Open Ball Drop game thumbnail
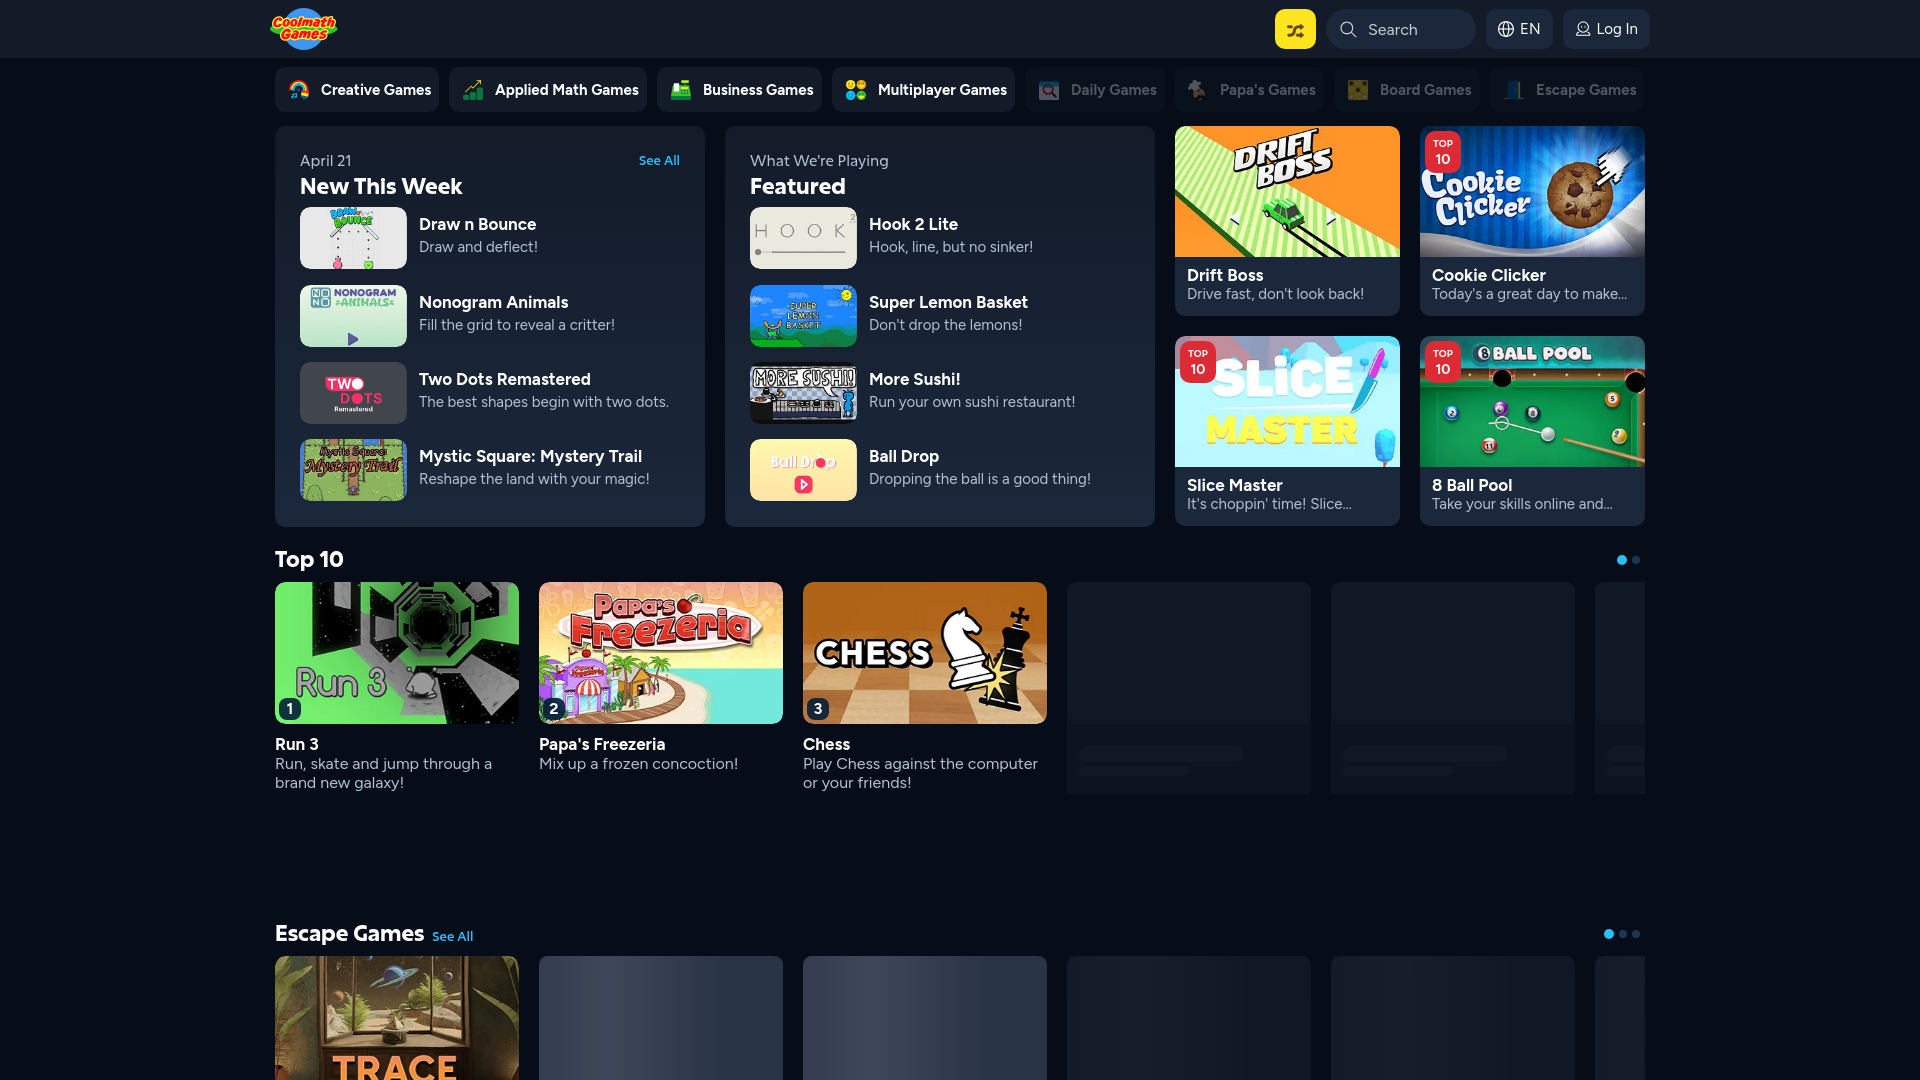Viewport: 1920px width, 1080px height. pyautogui.click(x=803, y=470)
